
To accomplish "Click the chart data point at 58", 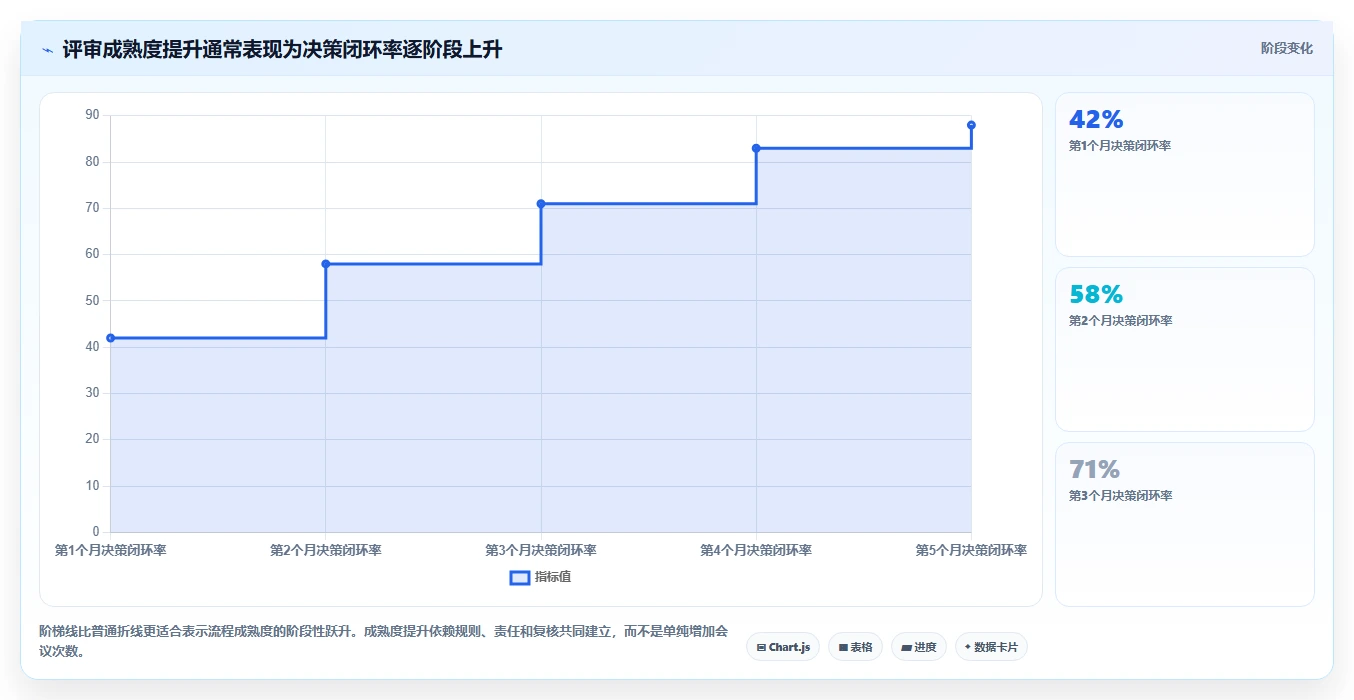I will pyautogui.click(x=326, y=264).
